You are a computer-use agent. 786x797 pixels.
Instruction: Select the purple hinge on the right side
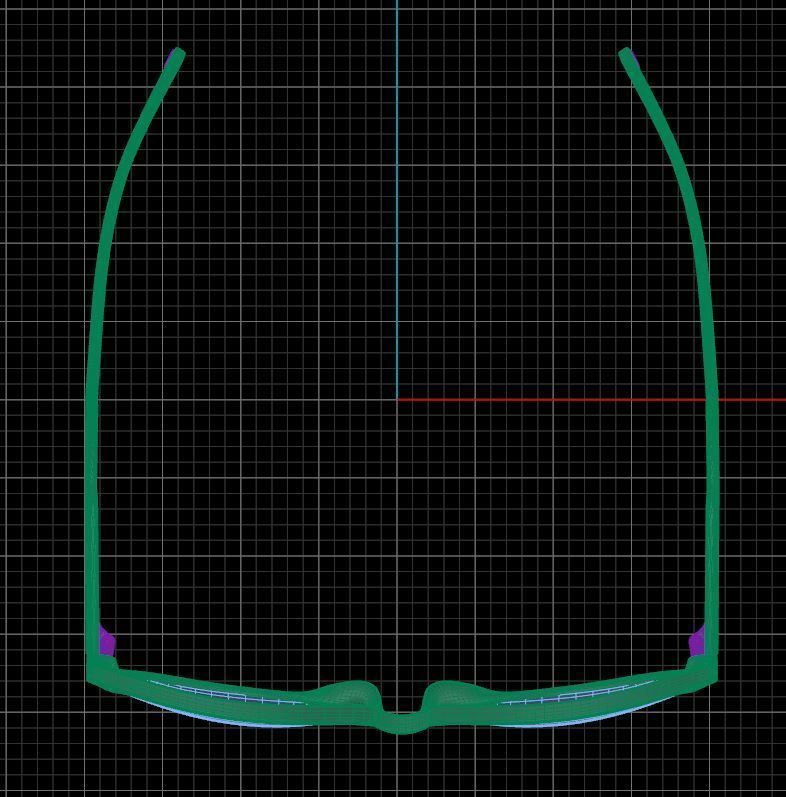[x=696, y=641]
